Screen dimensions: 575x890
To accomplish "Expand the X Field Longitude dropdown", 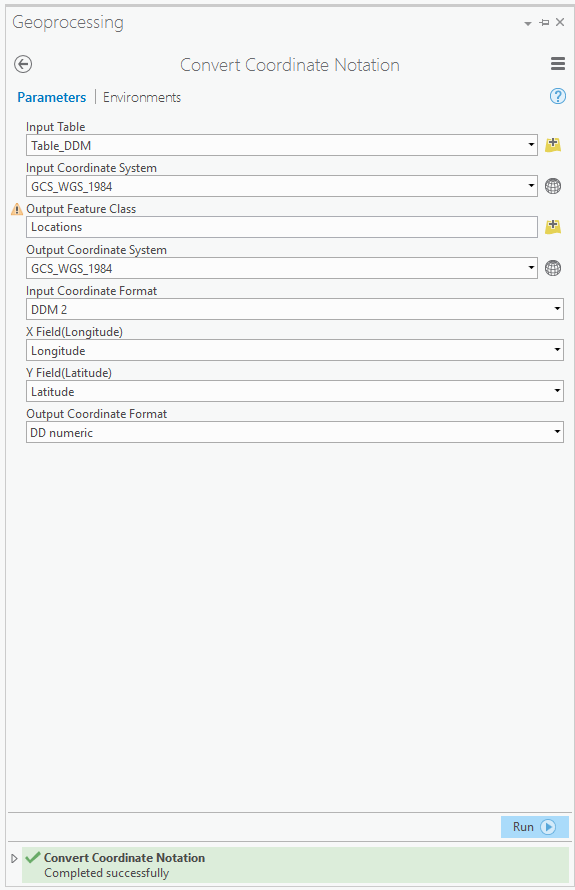I will point(557,350).
